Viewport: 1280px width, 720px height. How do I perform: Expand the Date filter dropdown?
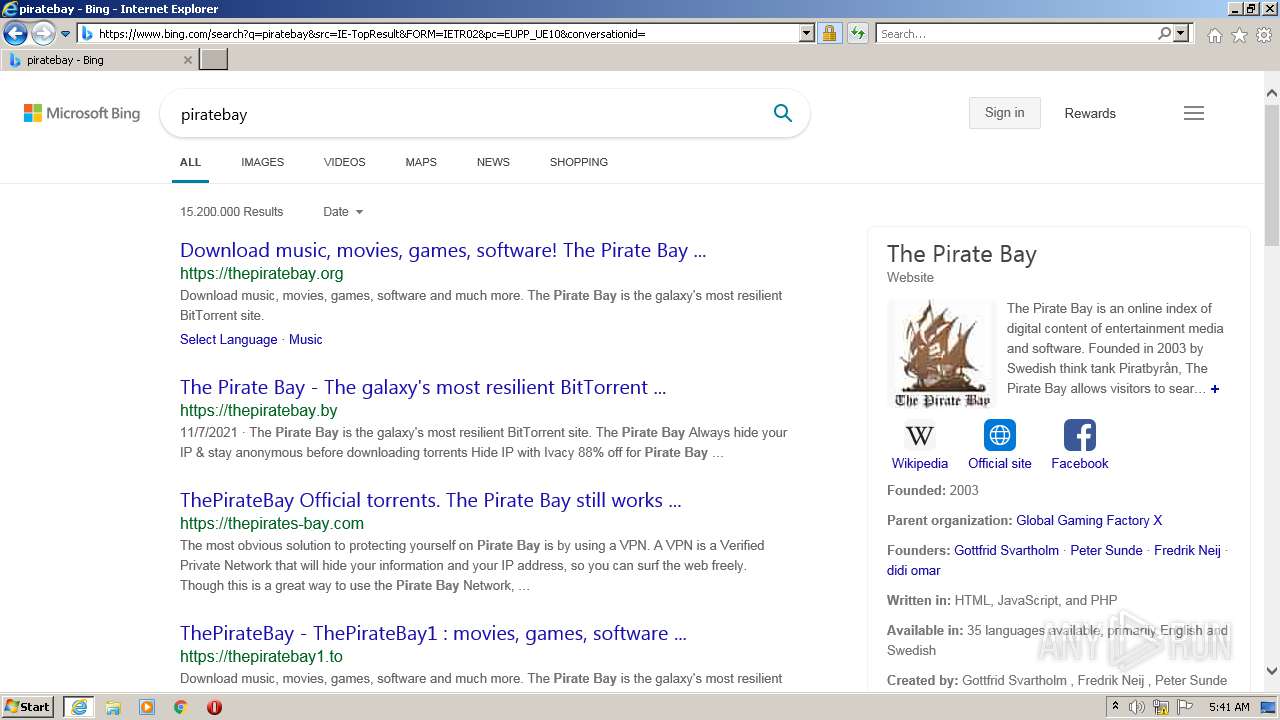pyautogui.click(x=343, y=212)
